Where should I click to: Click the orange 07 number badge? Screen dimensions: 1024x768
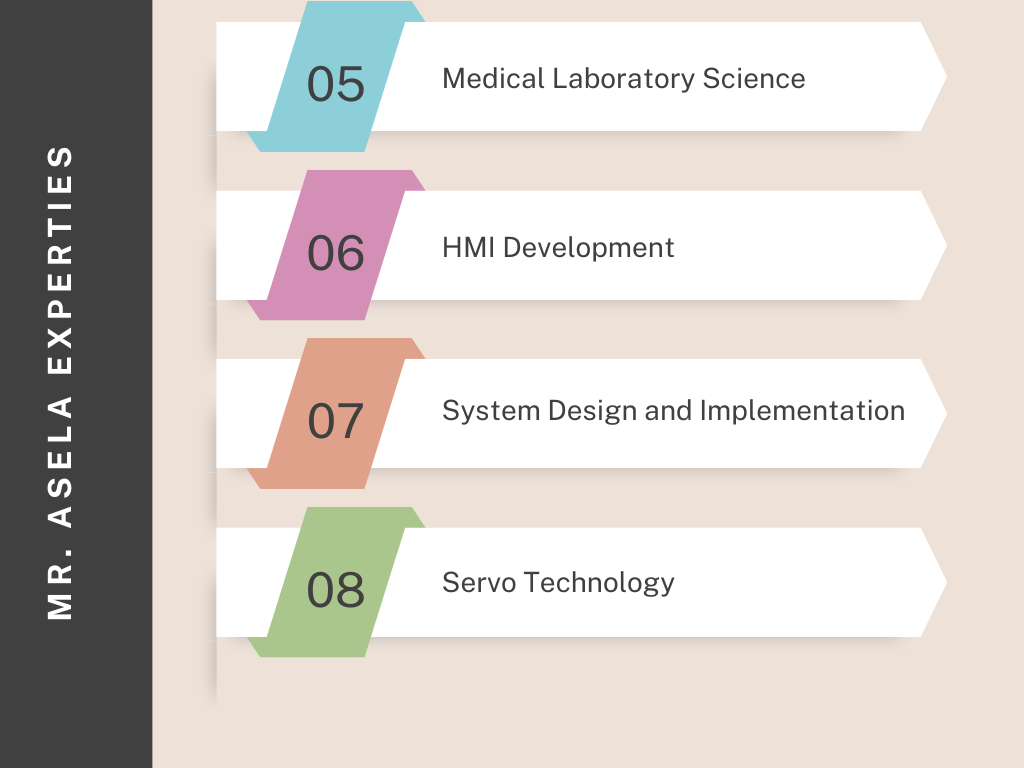336,413
